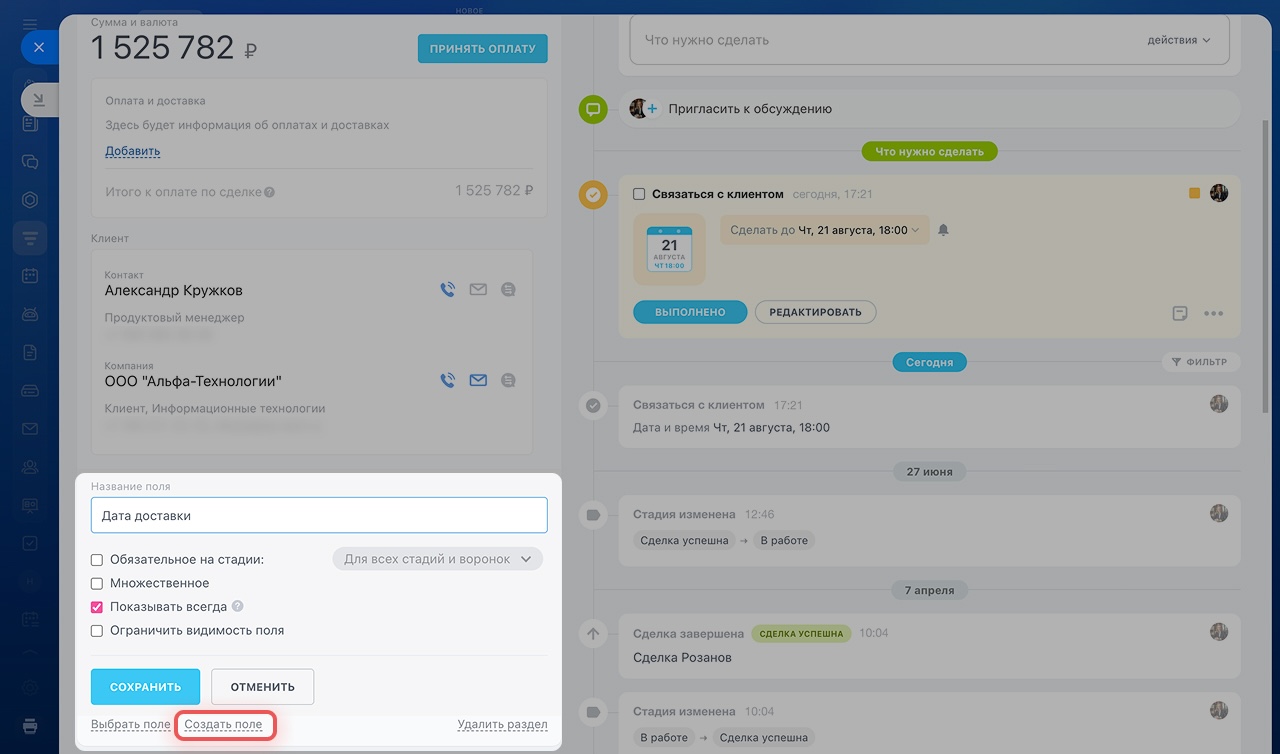Enable the Множественное checkbox
Viewport: 1280px width, 754px height.
[97, 583]
